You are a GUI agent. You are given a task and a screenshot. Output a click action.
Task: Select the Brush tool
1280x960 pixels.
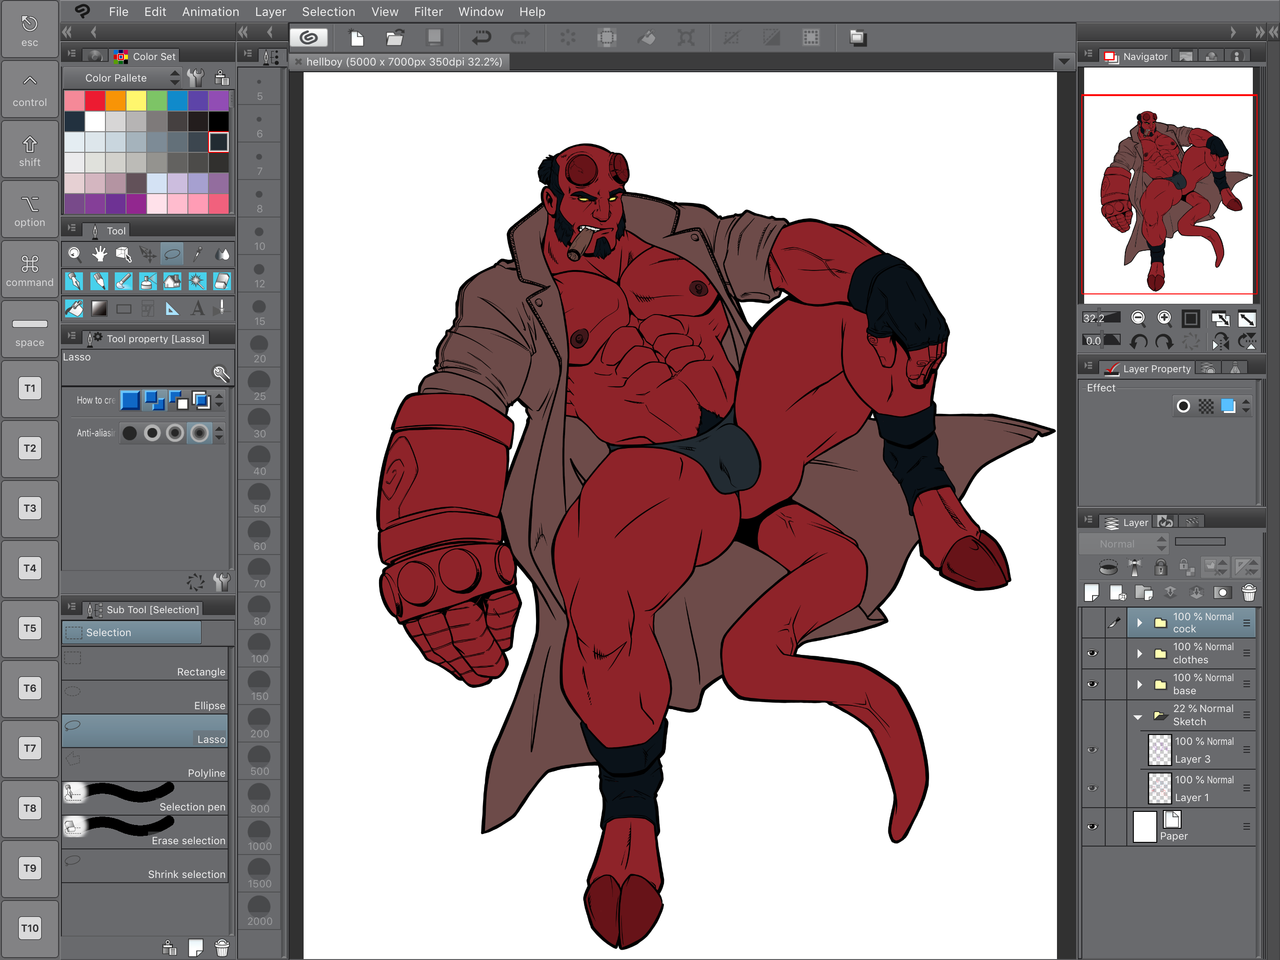(x=124, y=281)
